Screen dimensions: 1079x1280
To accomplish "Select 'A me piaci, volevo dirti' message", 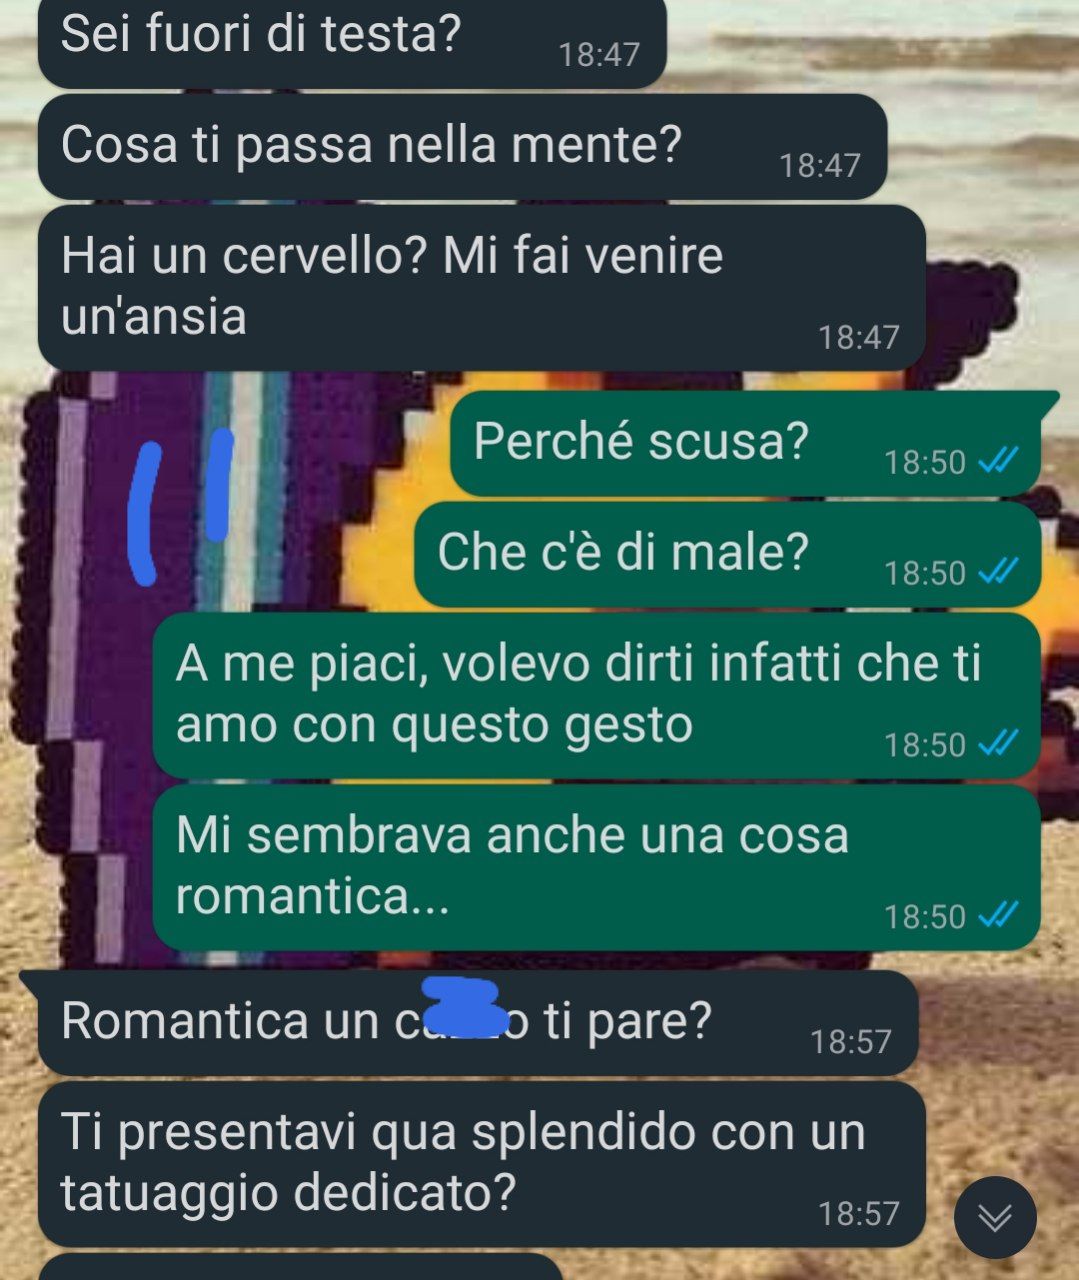I will tap(596, 696).
